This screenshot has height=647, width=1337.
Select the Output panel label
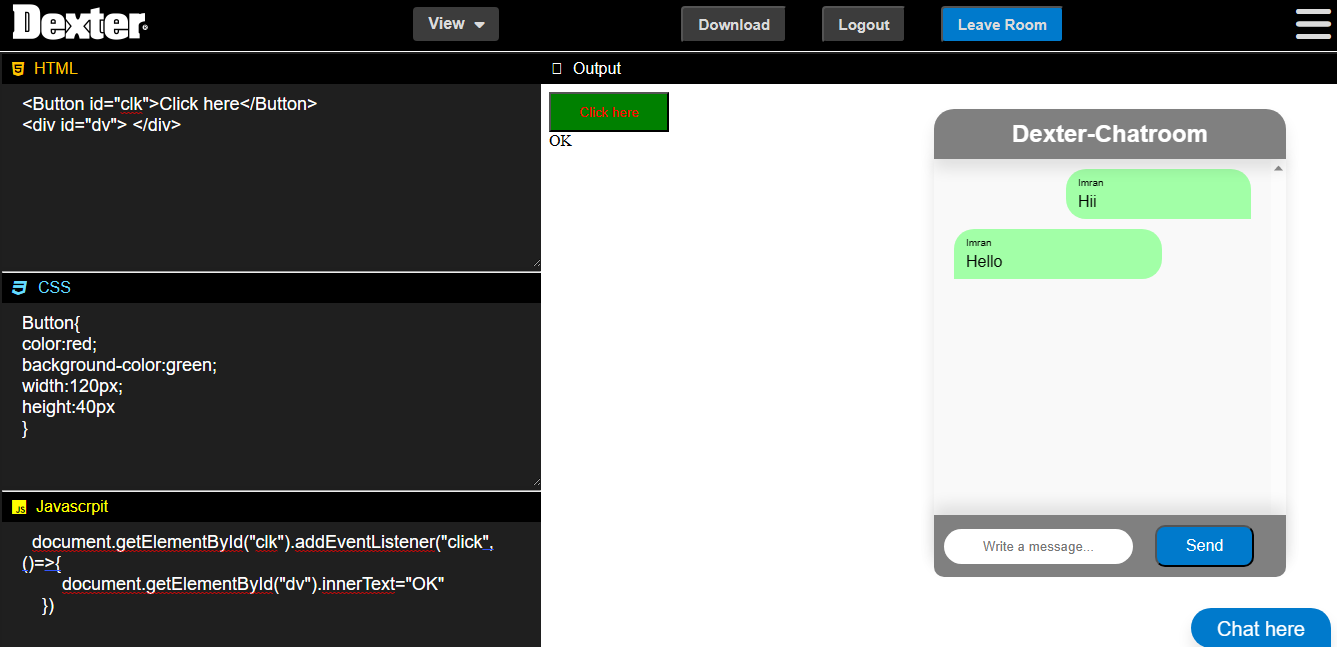[x=597, y=69]
